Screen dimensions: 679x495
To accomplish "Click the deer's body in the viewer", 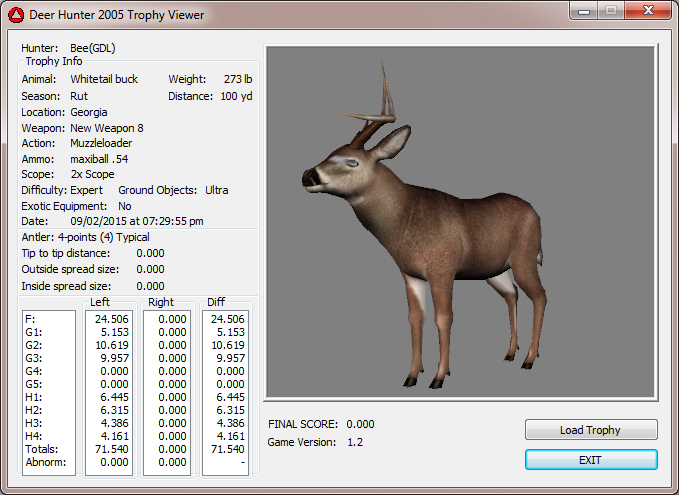I will pyautogui.click(x=470, y=230).
